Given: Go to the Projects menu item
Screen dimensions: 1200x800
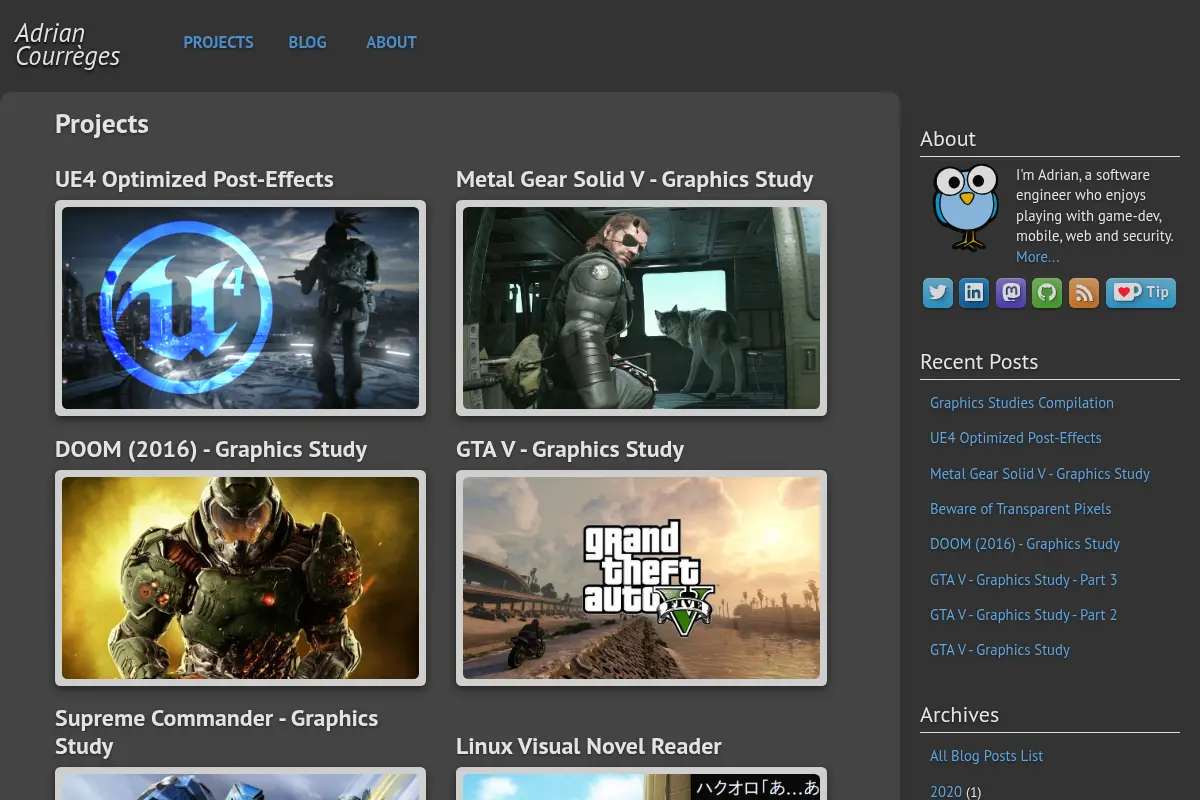Looking at the screenshot, I should (218, 42).
